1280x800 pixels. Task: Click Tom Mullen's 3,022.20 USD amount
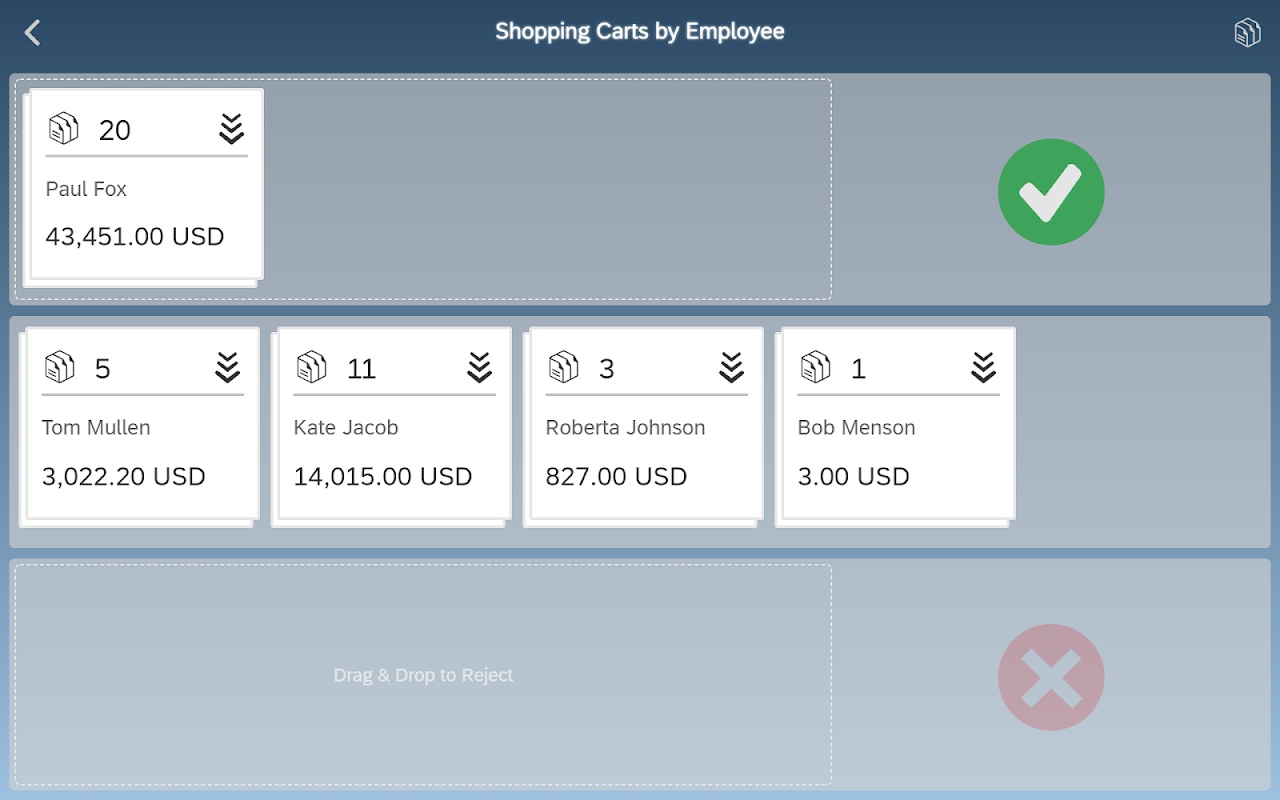point(124,477)
